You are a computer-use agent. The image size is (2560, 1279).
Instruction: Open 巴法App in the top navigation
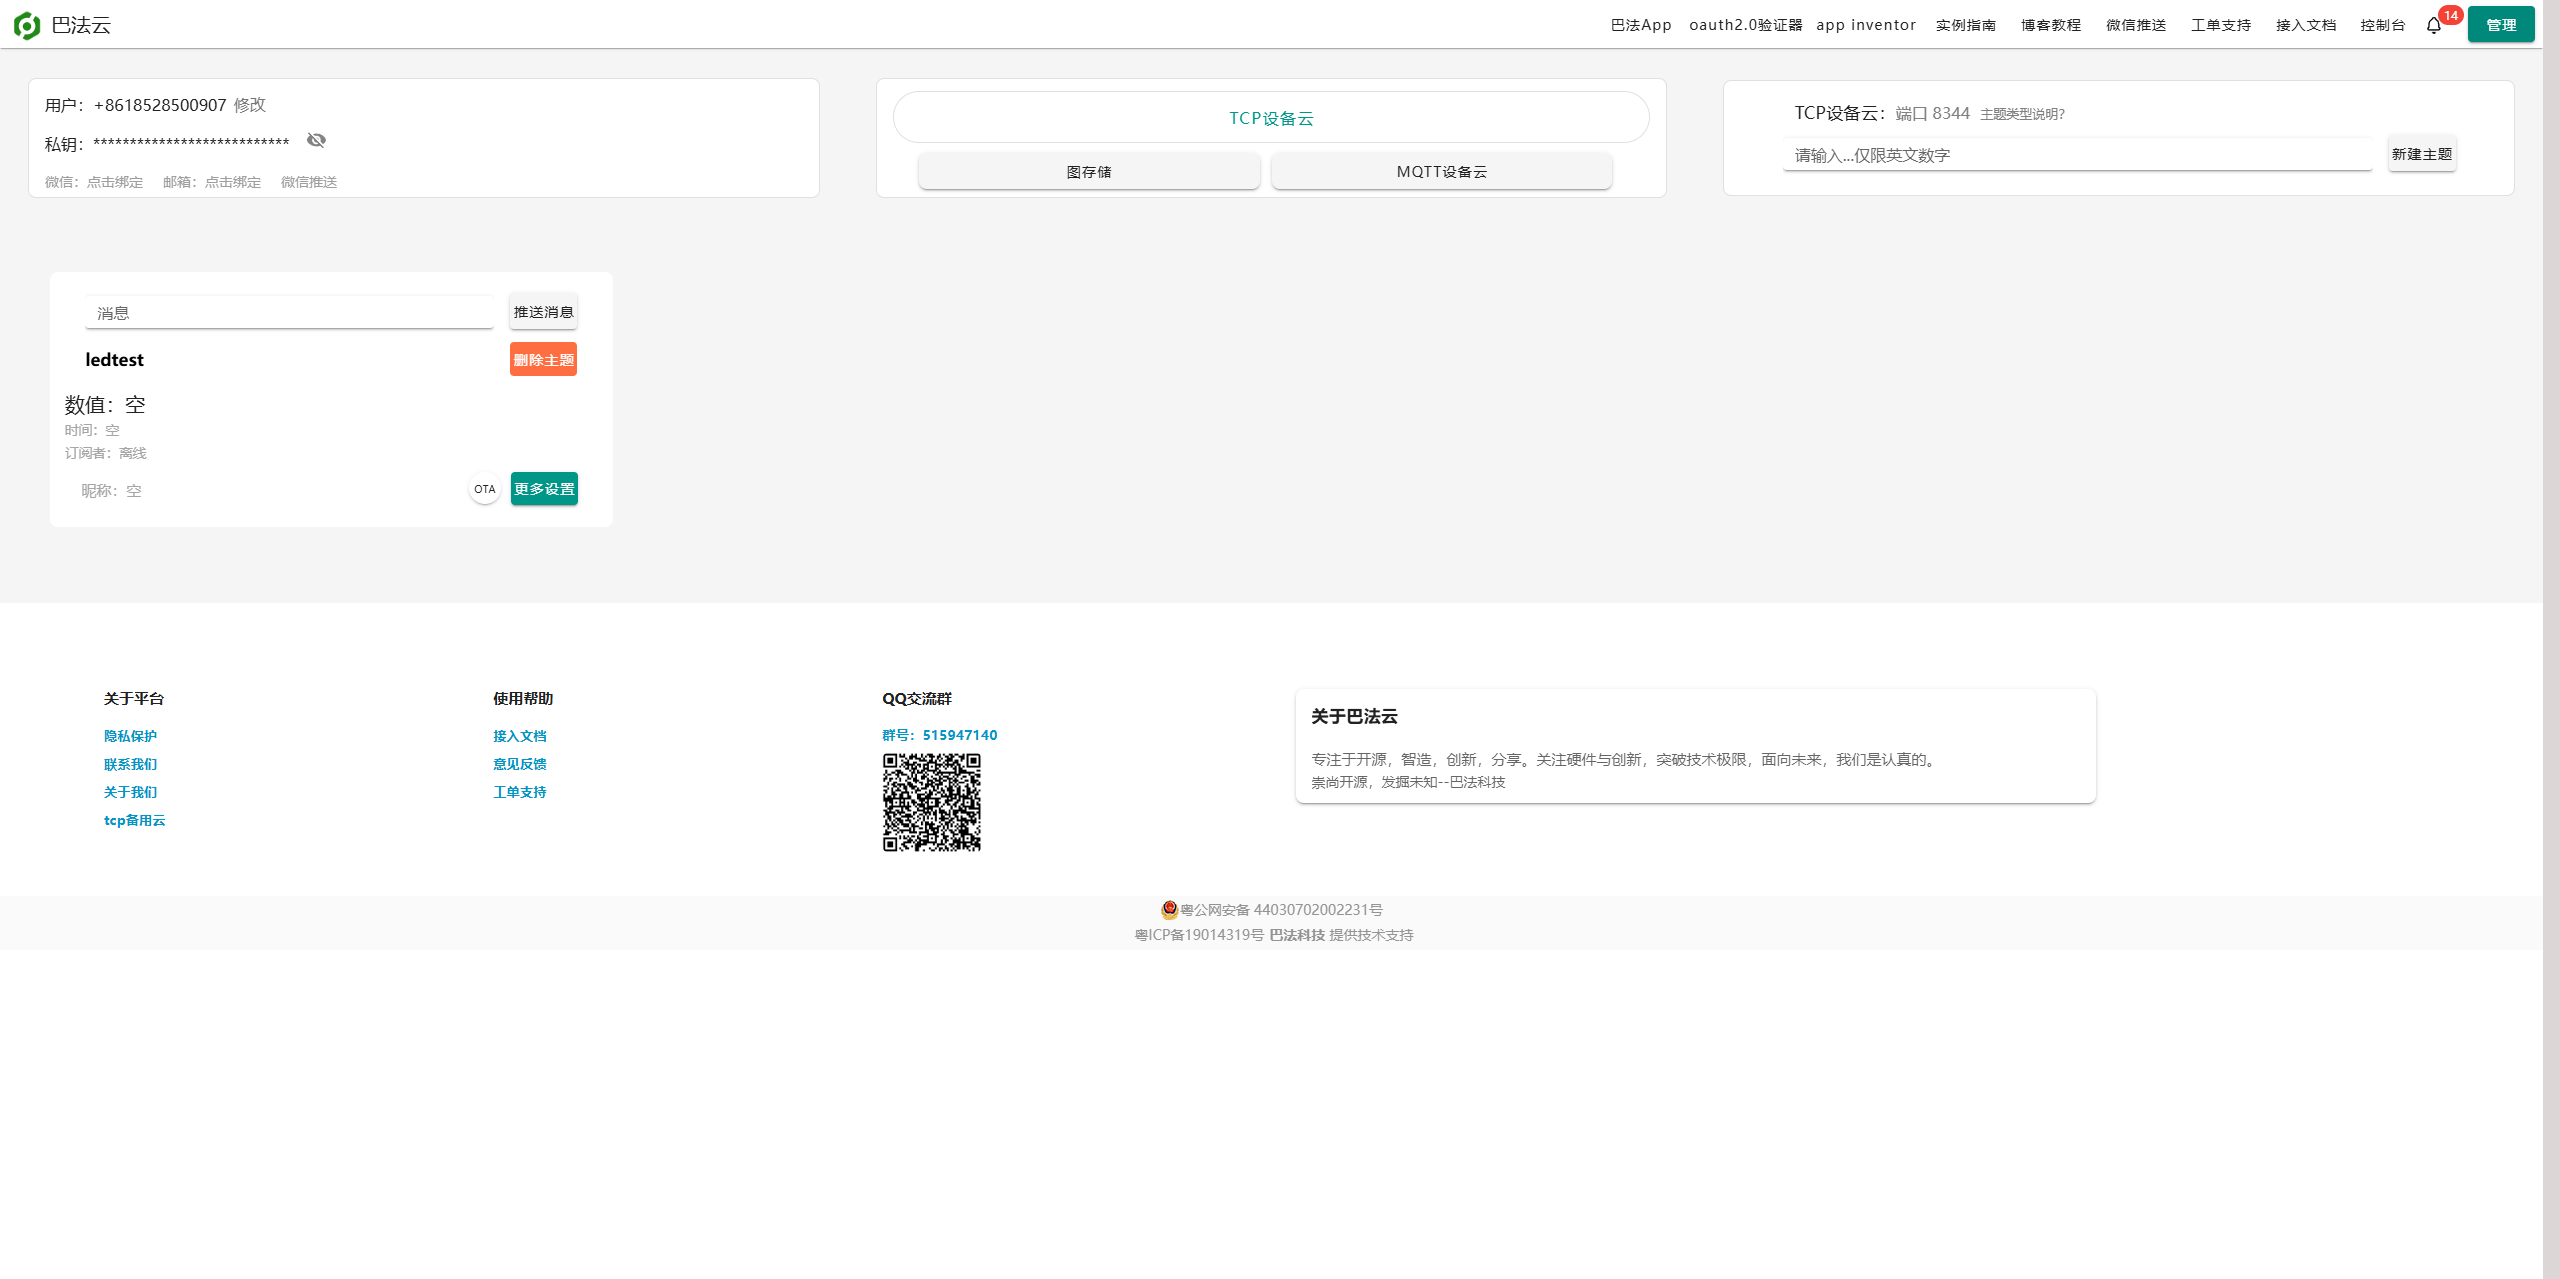click(1641, 25)
